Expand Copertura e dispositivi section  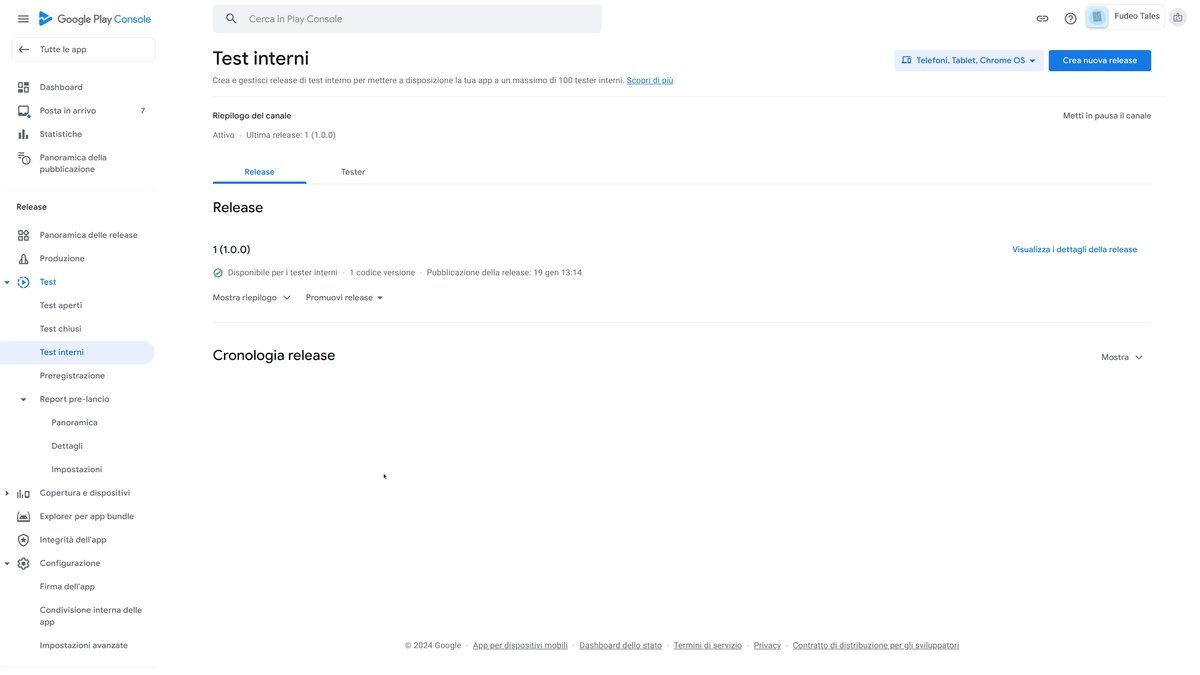(7, 494)
